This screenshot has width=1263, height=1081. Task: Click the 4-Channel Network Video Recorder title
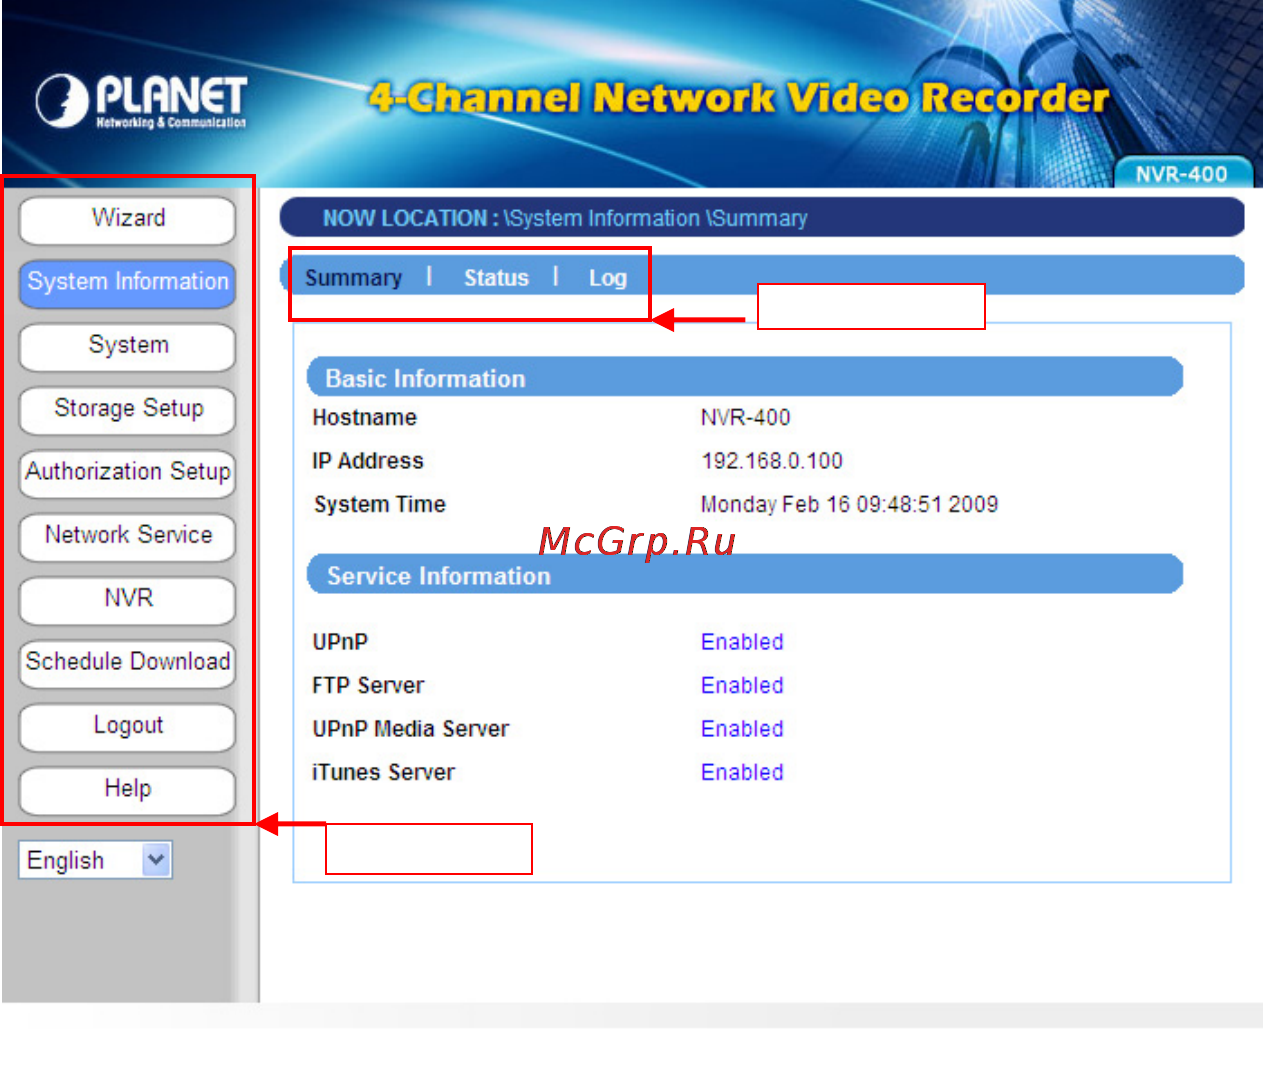point(739,98)
